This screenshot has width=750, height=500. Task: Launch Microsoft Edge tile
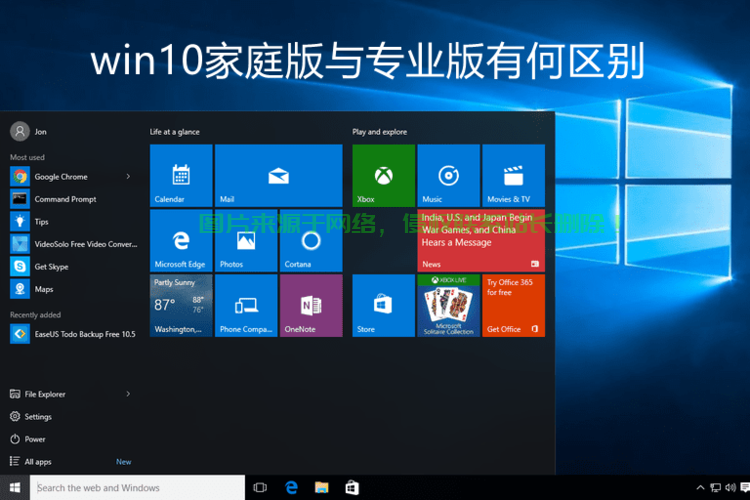[181, 241]
